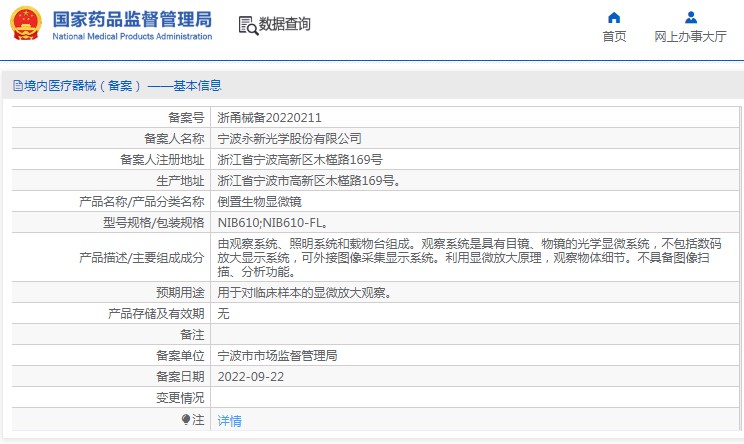744x444 pixels.
Task: Click the model value NIB610;NIB610-FL。
Action: pos(273,222)
